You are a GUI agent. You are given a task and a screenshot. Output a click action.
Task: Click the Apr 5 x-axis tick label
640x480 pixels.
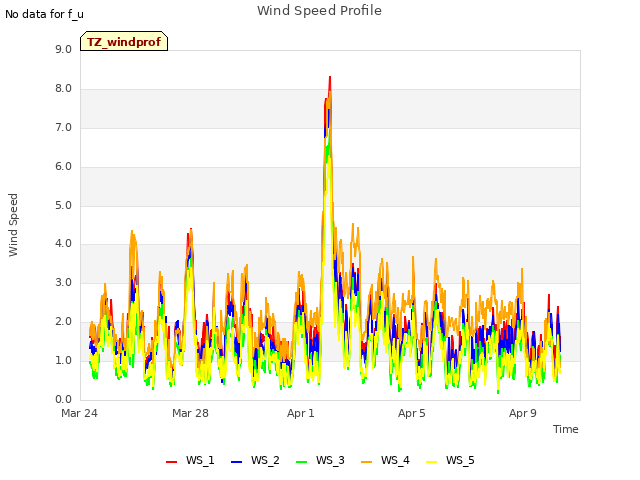[x=412, y=413]
